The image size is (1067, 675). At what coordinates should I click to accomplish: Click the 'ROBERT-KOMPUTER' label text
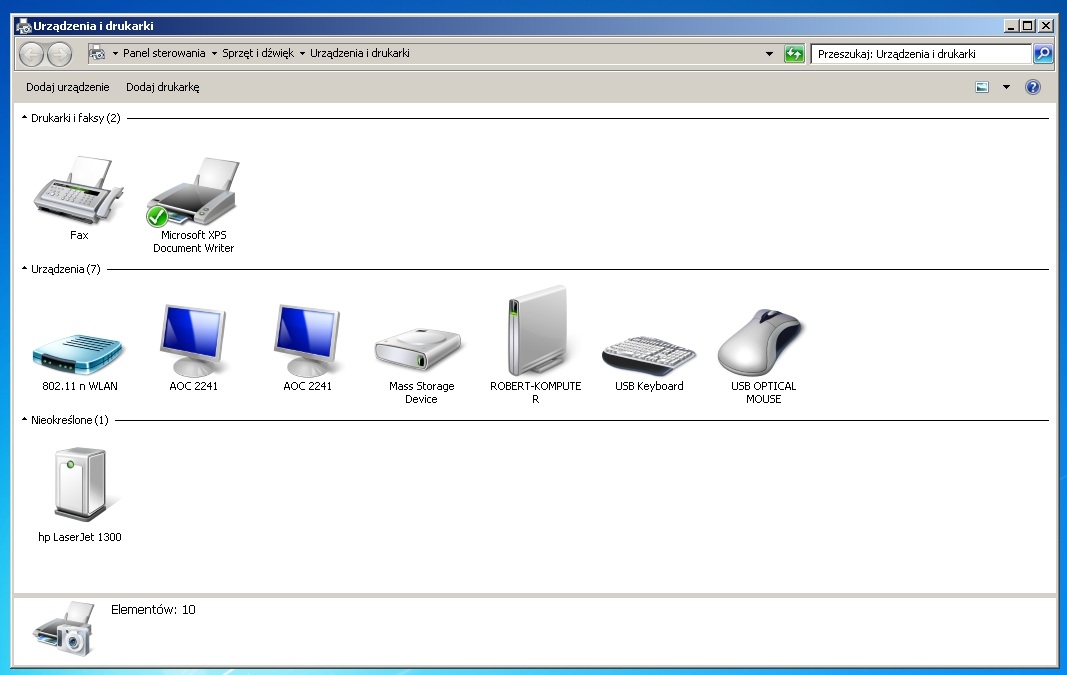click(536, 393)
